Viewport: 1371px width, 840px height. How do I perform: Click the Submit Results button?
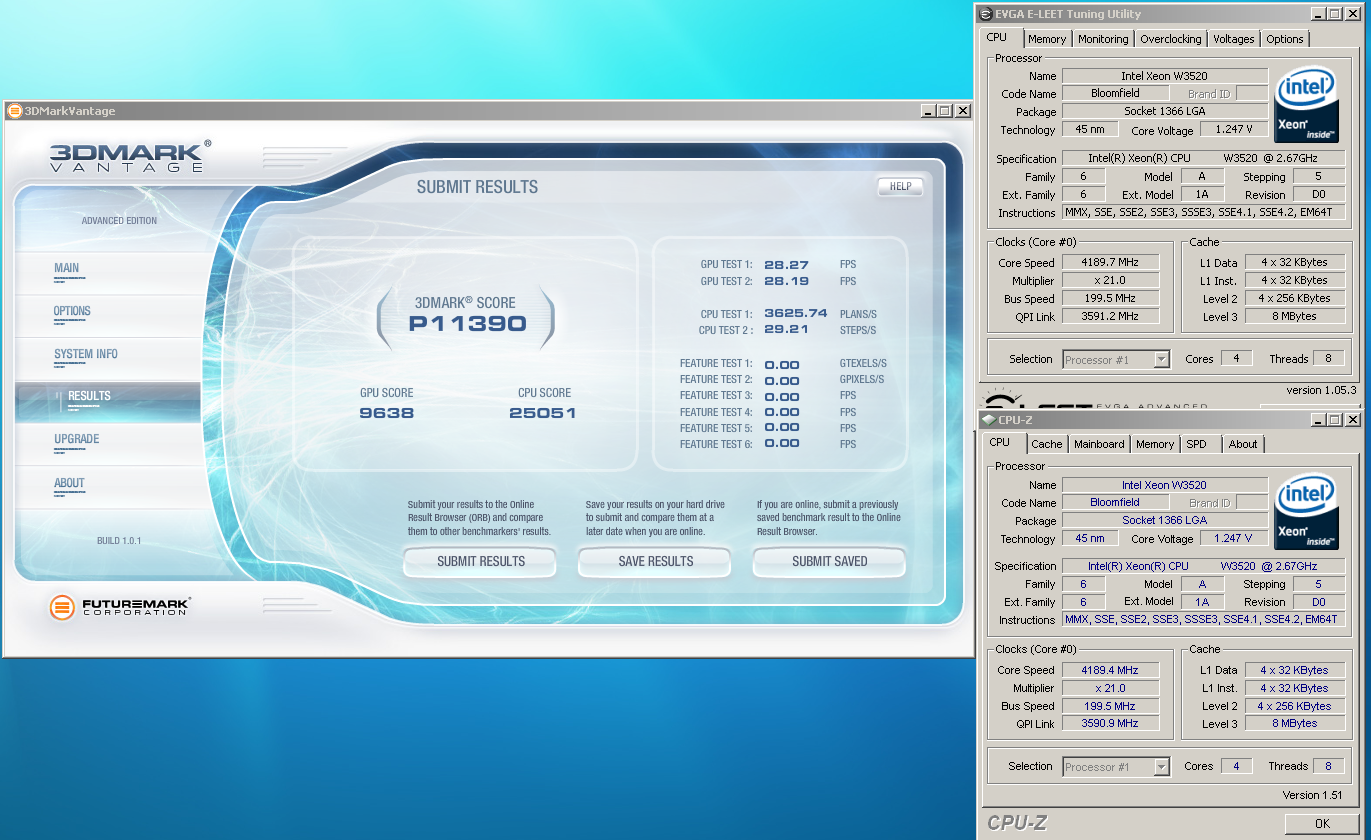tap(480, 562)
